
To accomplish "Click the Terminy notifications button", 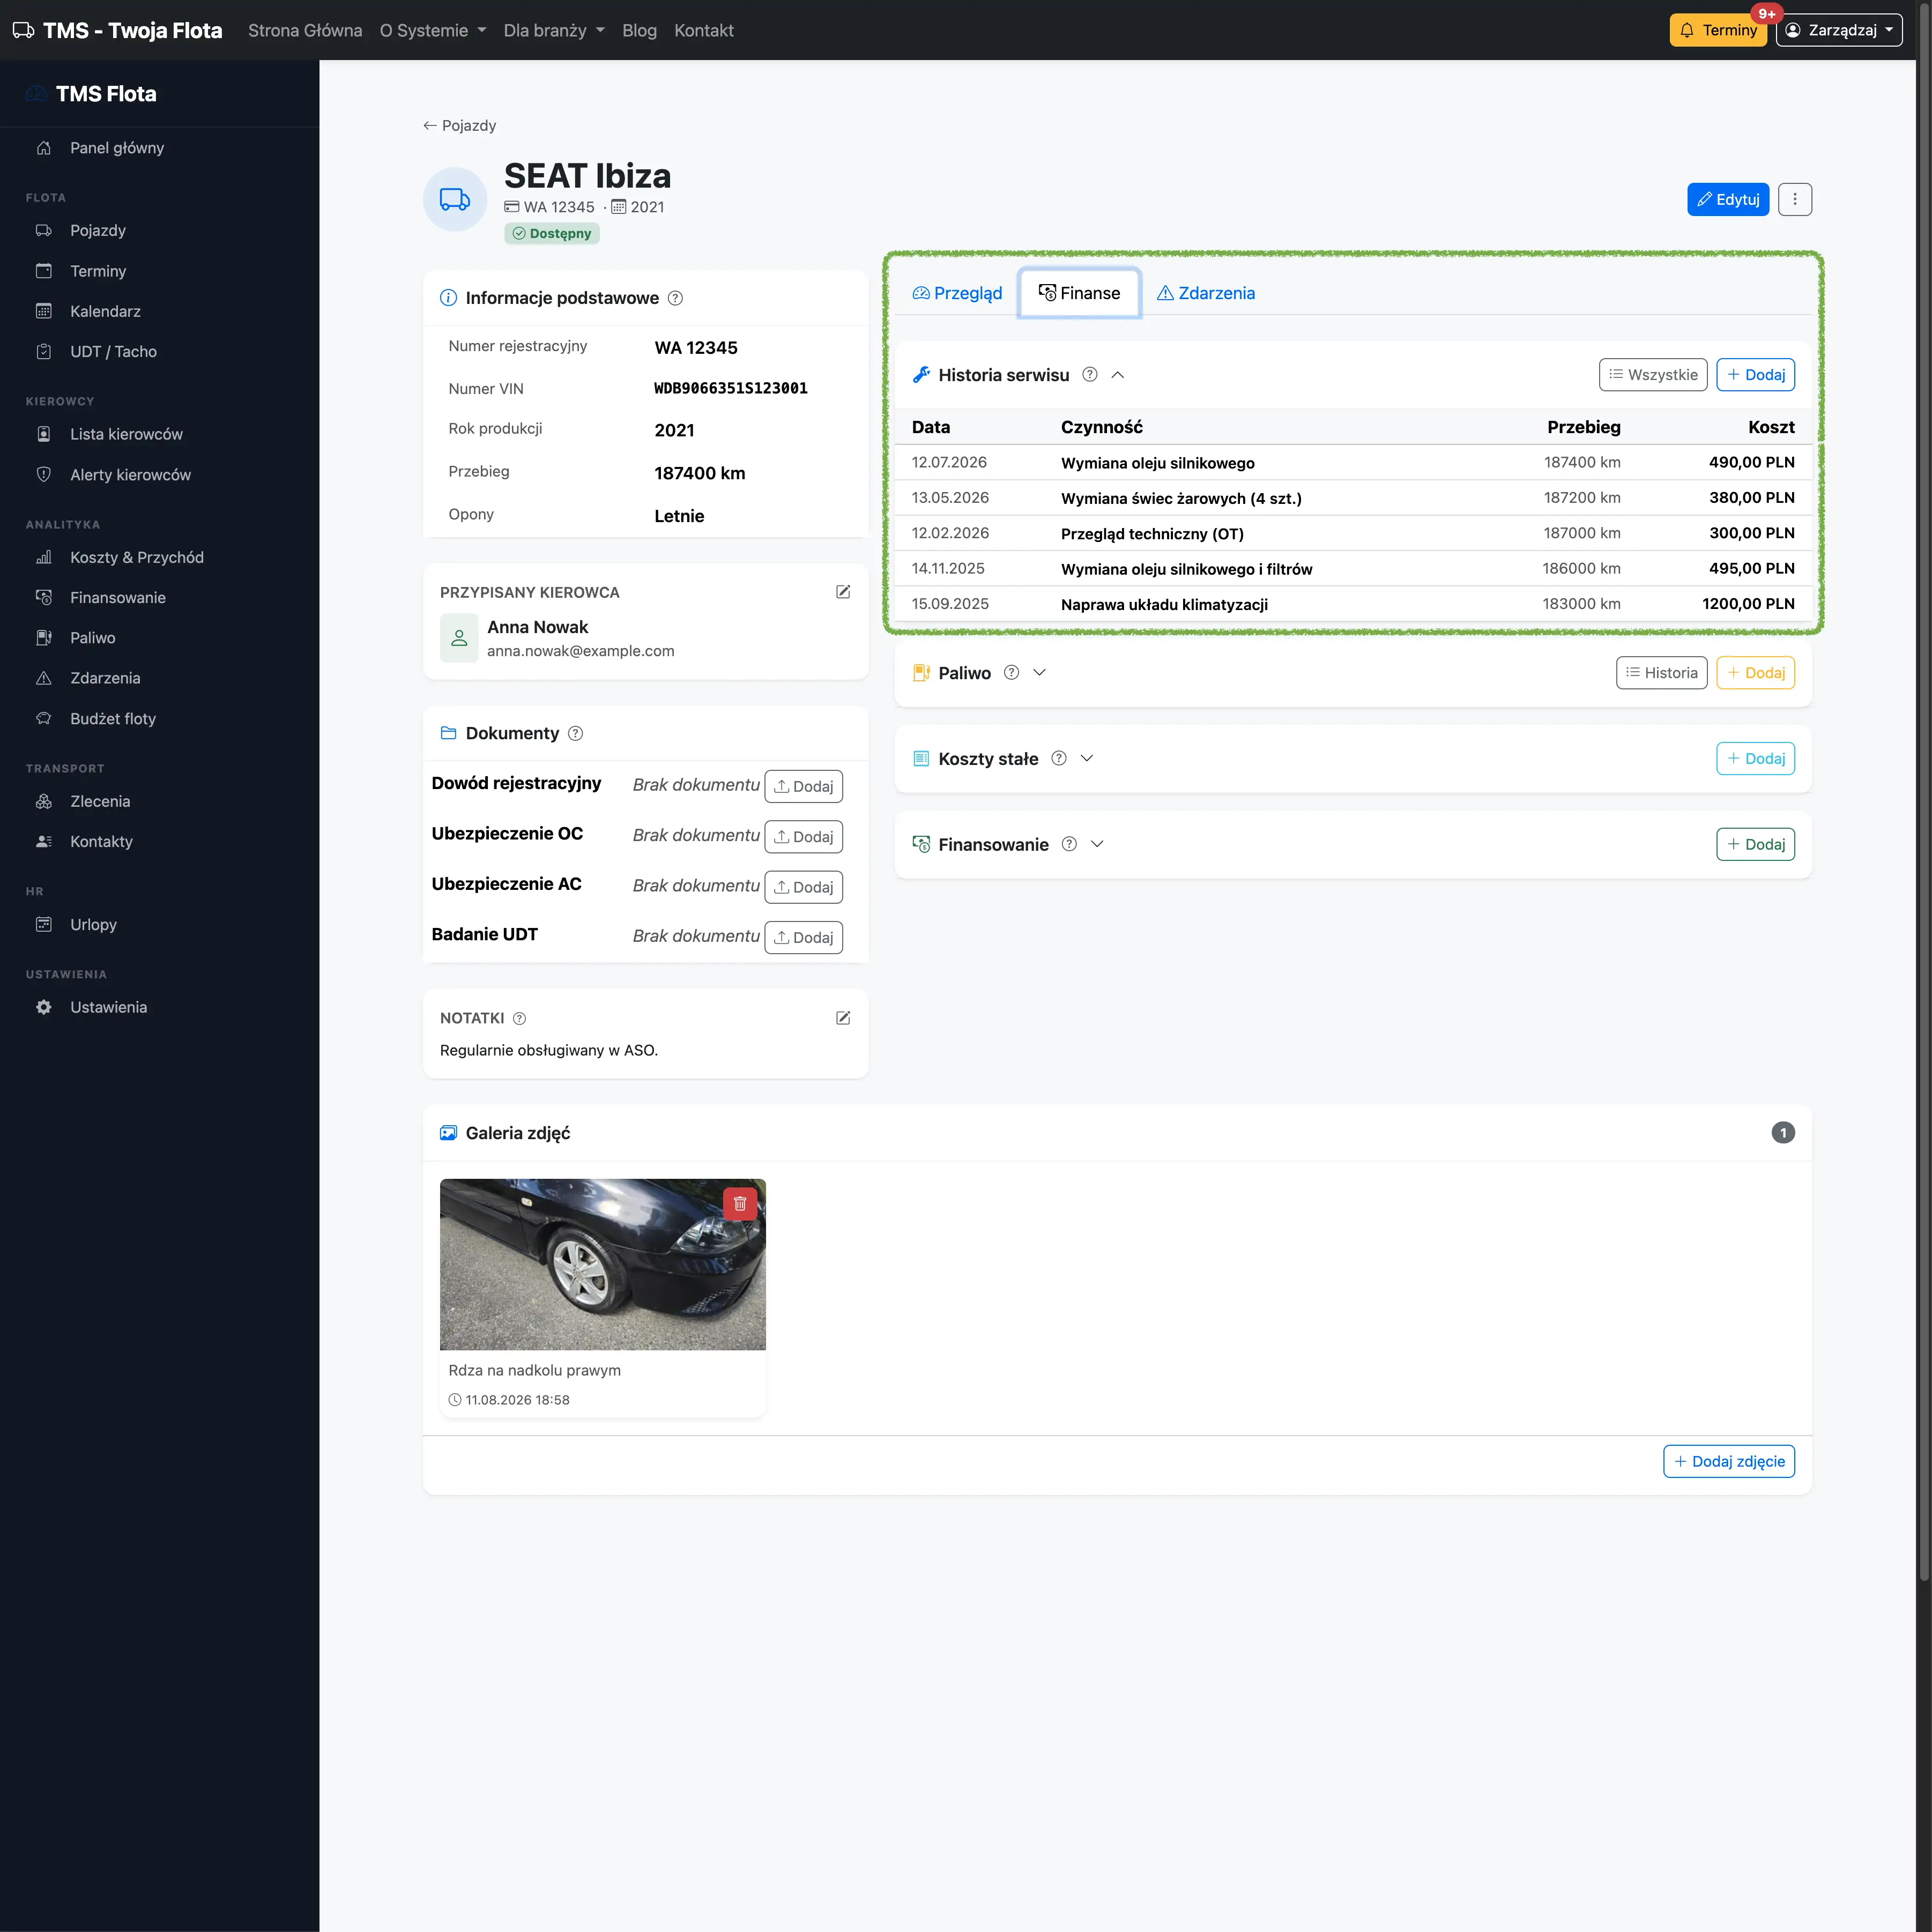I will point(1718,31).
